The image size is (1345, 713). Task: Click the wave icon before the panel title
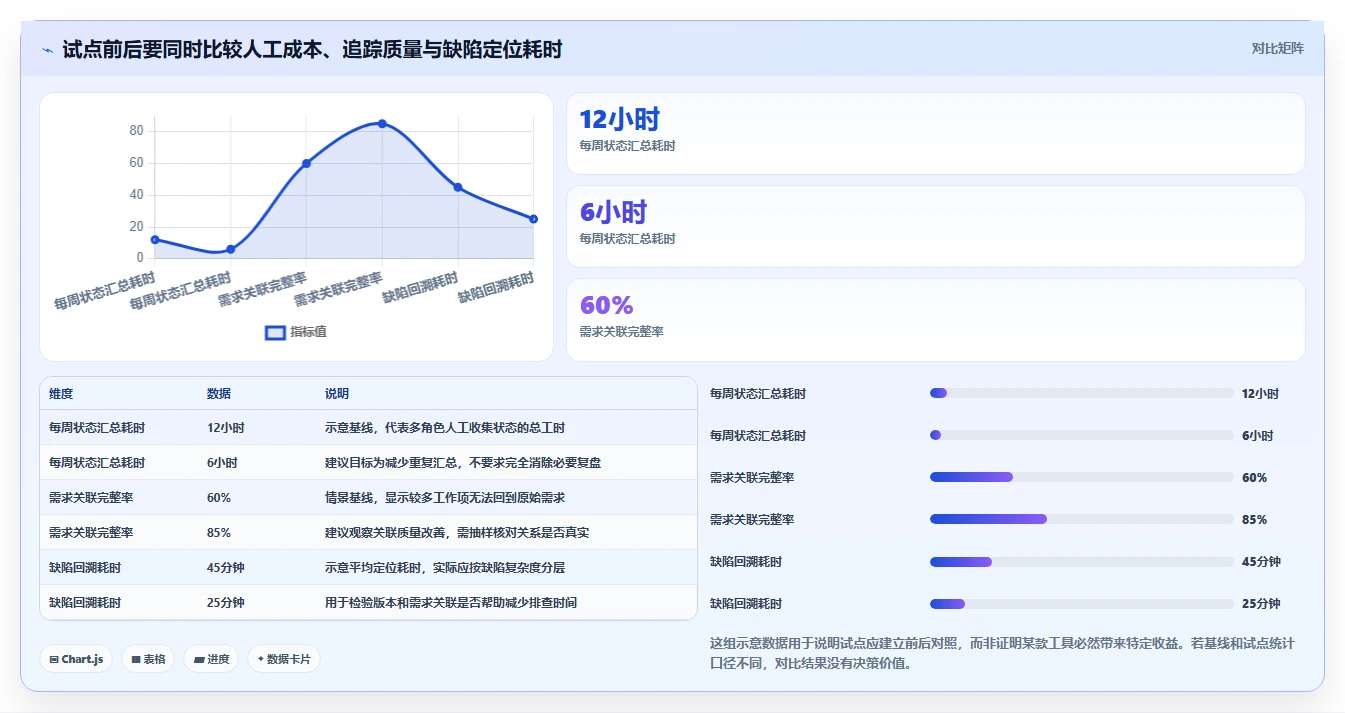pyautogui.click(x=48, y=49)
